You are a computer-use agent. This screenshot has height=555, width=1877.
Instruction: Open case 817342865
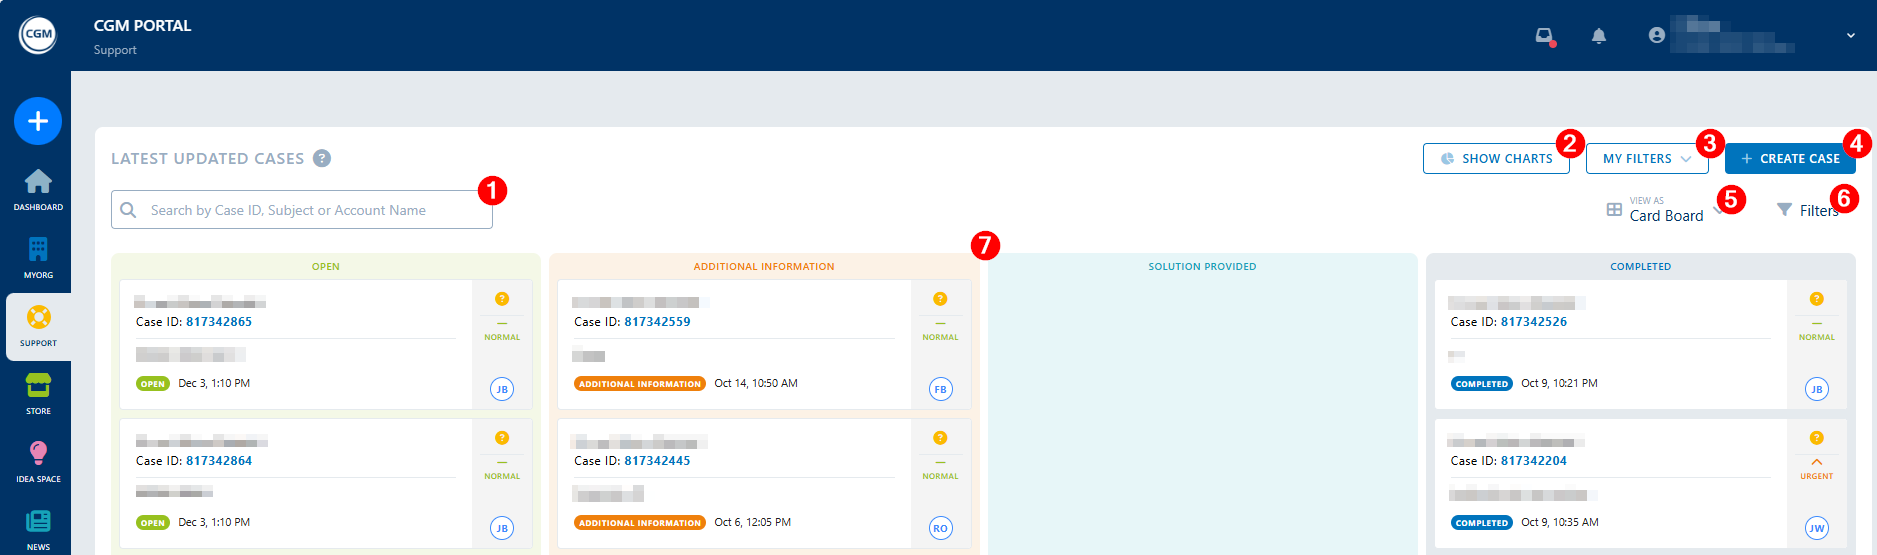pos(219,322)
